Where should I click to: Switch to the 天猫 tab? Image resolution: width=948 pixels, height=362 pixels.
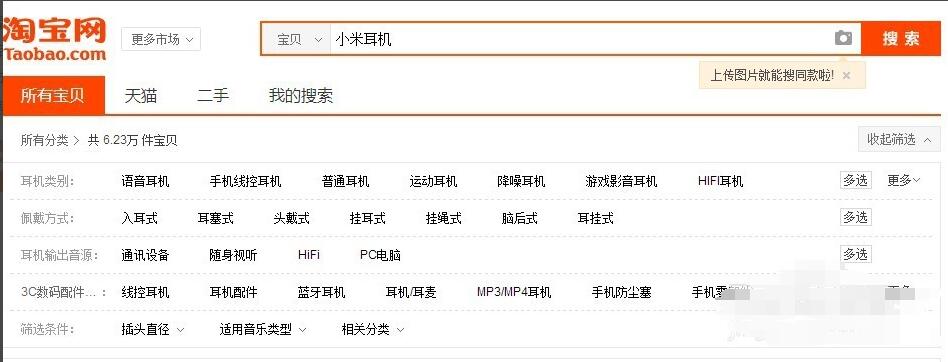point(141,95)
